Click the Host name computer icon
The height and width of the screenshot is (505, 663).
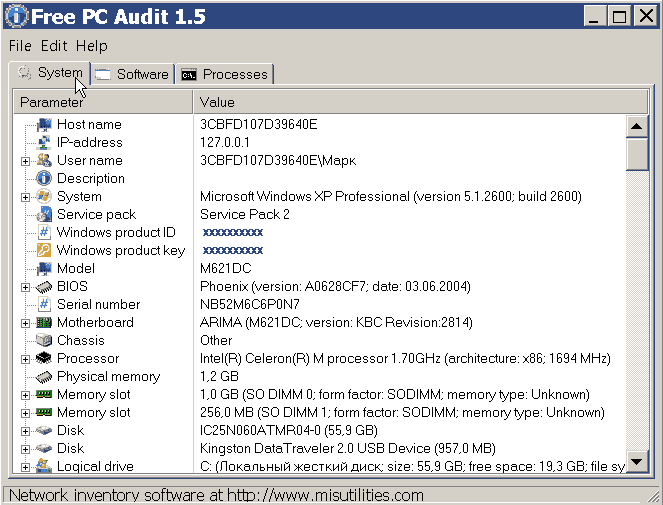click(44, 124)
